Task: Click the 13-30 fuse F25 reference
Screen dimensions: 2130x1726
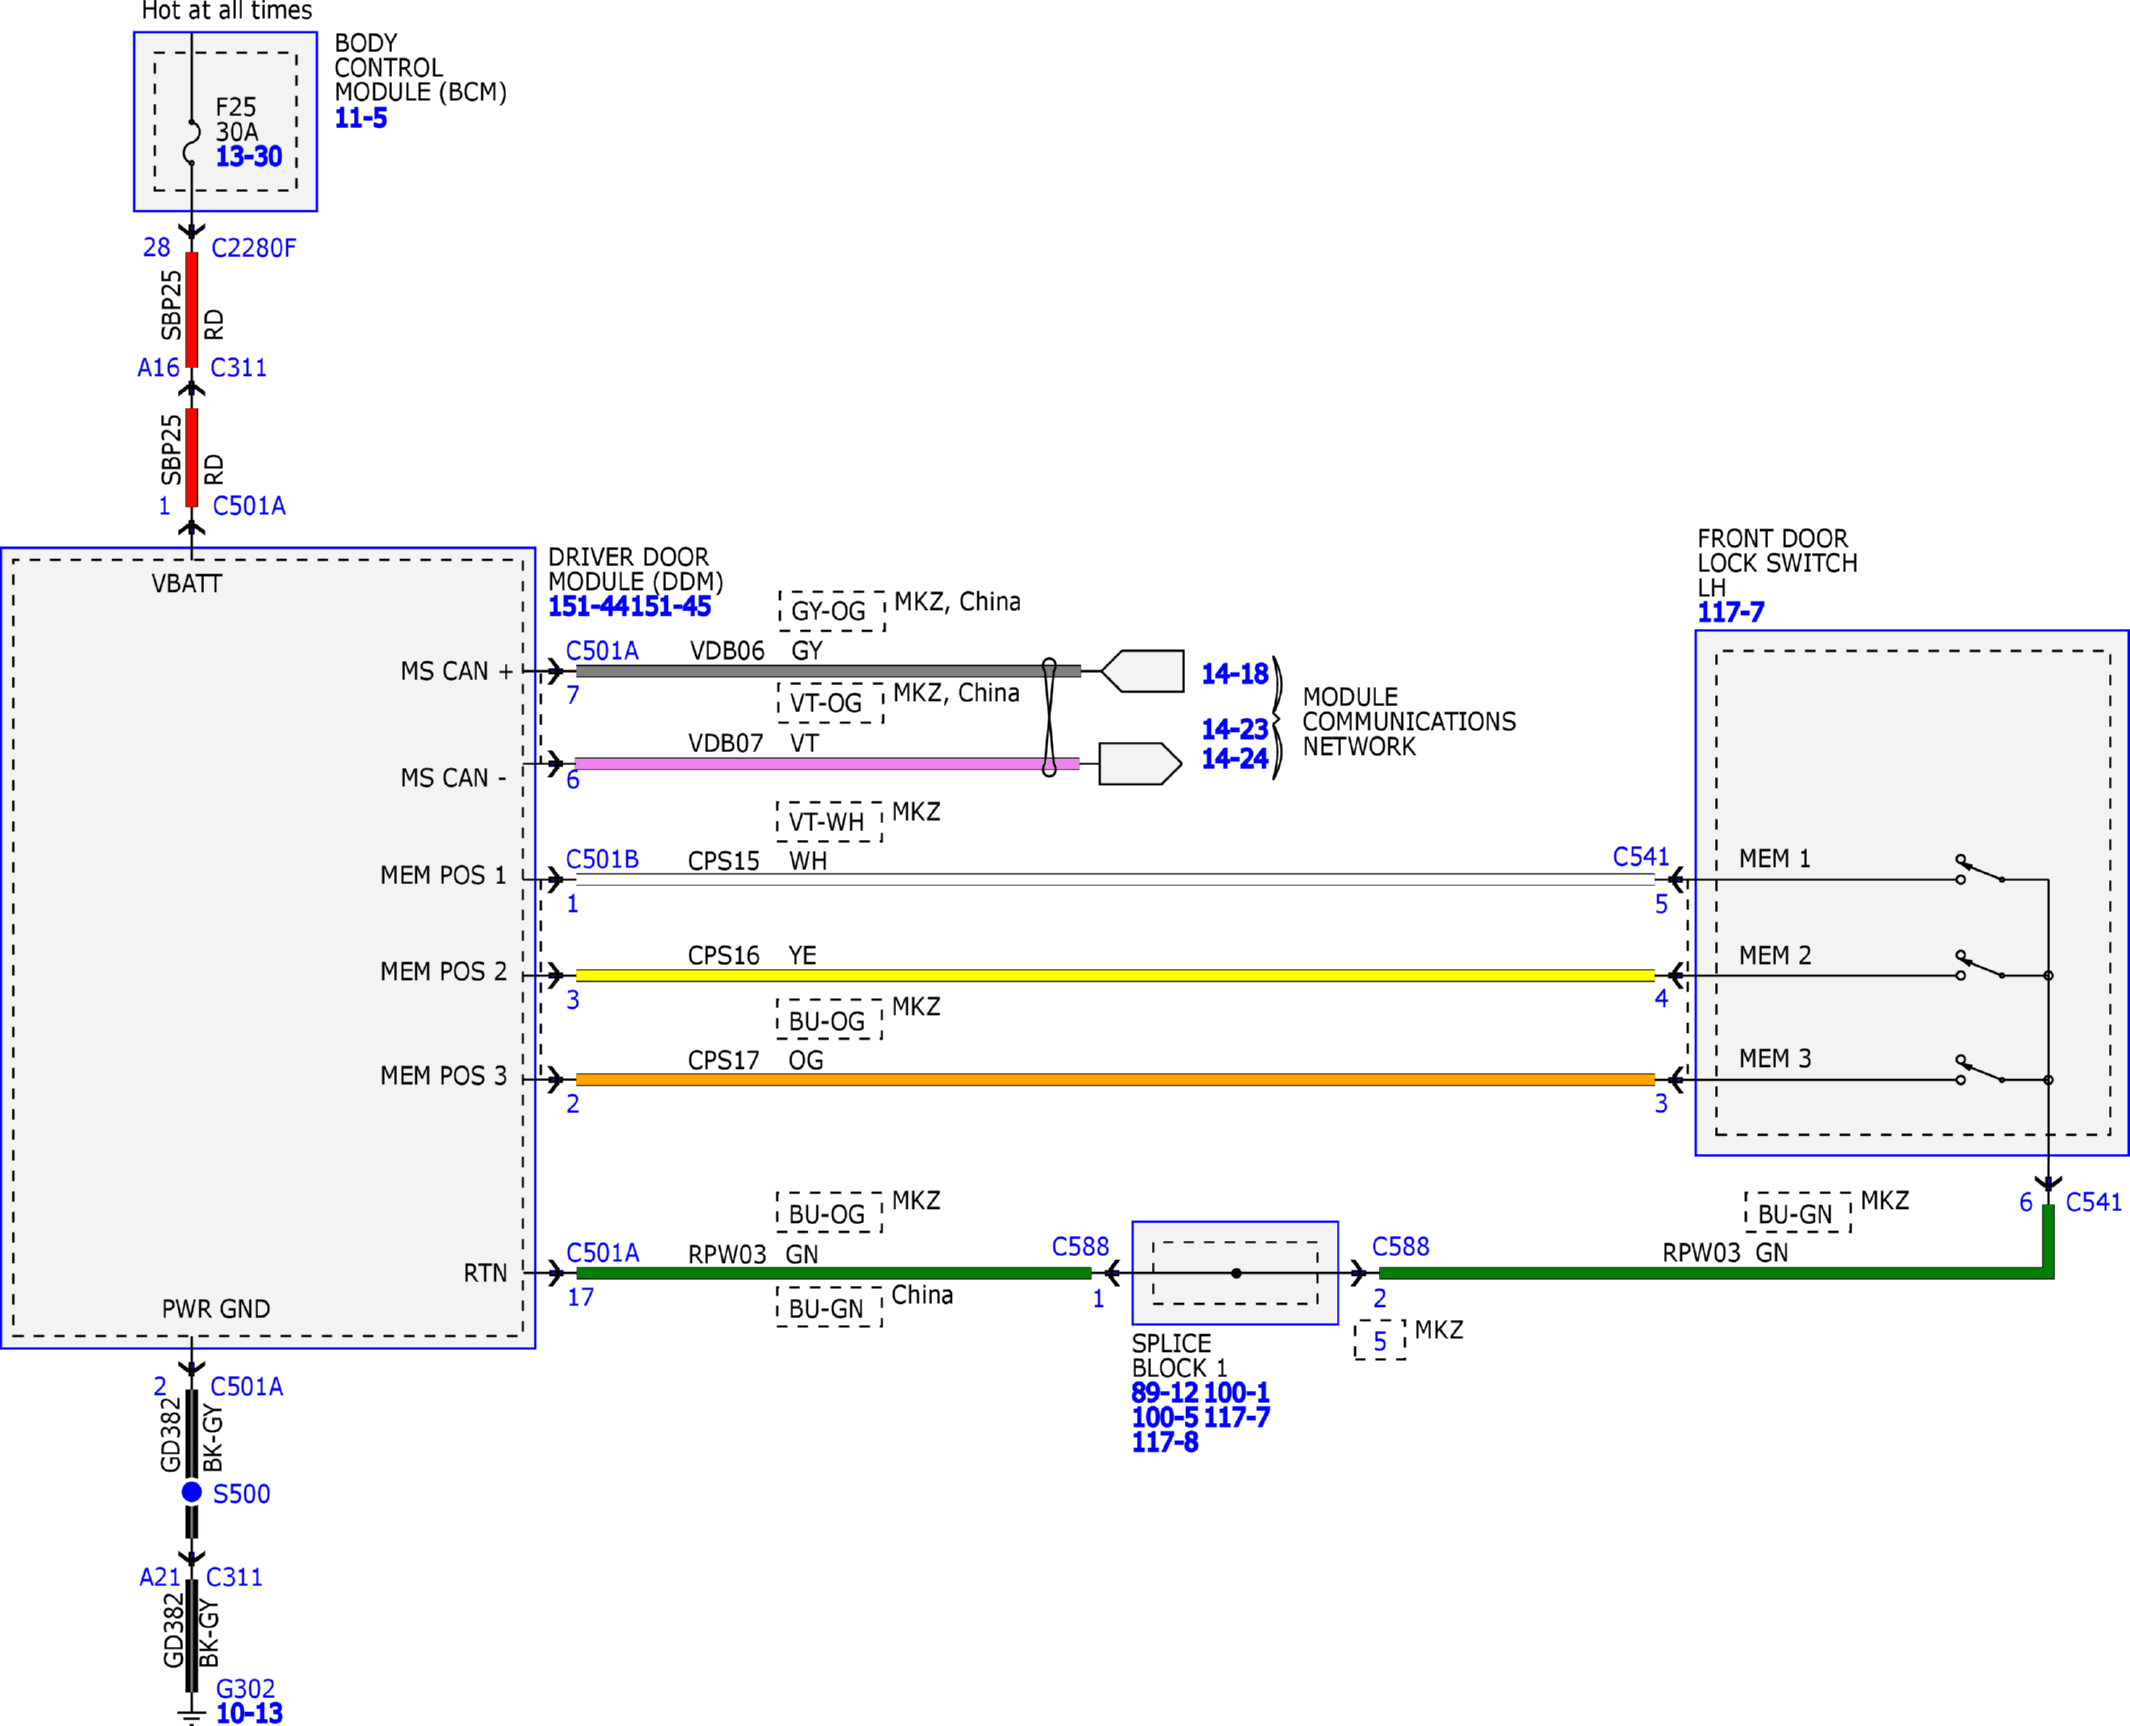Action: click(249, 156)
